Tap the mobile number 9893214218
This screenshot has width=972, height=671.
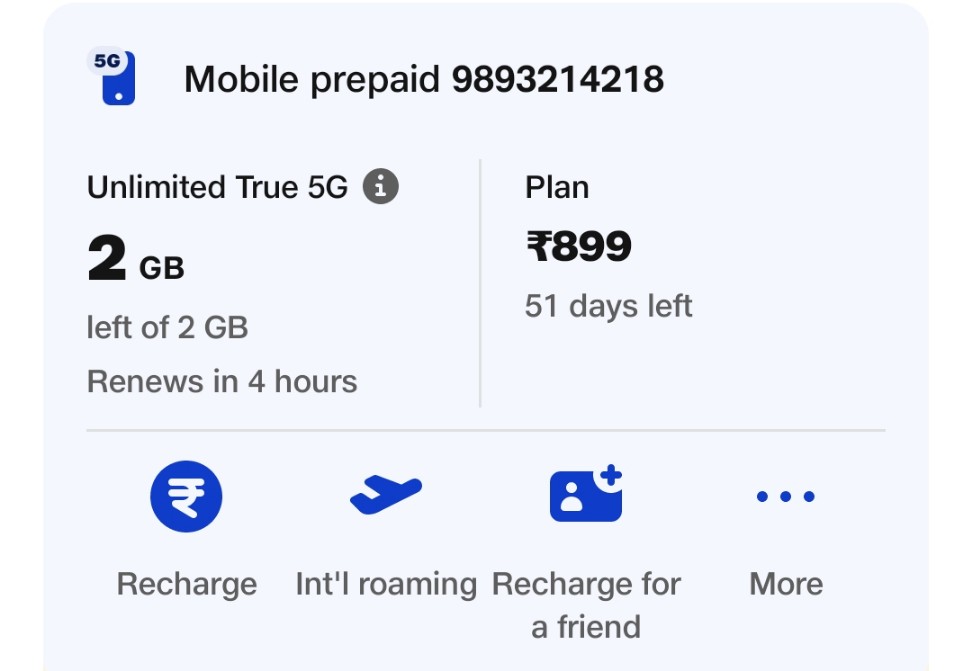tap(558, 79)
